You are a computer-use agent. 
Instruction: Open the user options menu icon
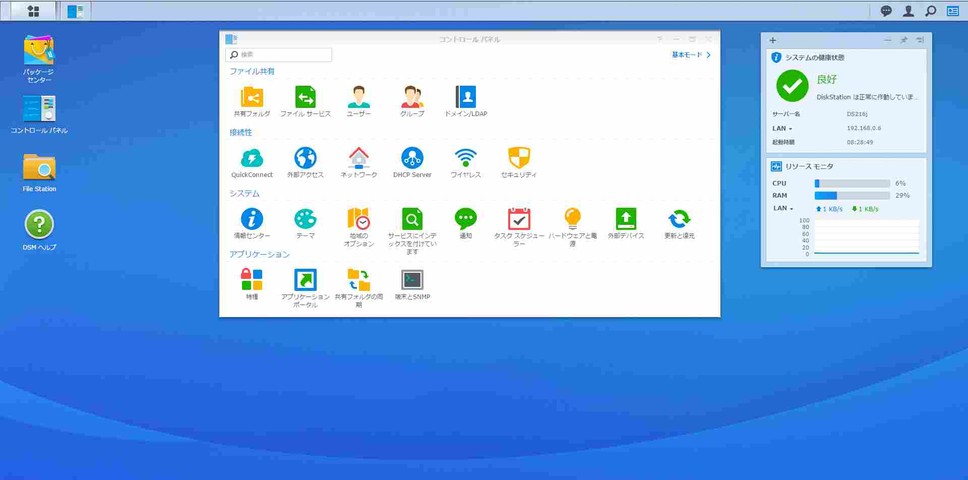(x=908, y=10)
